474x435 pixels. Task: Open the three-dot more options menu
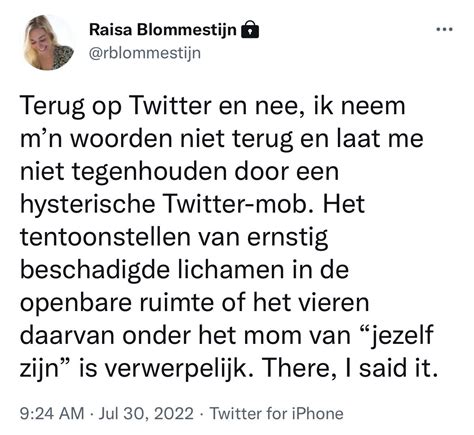[x=445, y=29]
